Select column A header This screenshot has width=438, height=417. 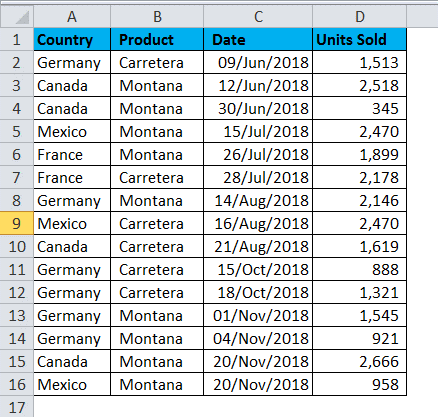(72, 17)
